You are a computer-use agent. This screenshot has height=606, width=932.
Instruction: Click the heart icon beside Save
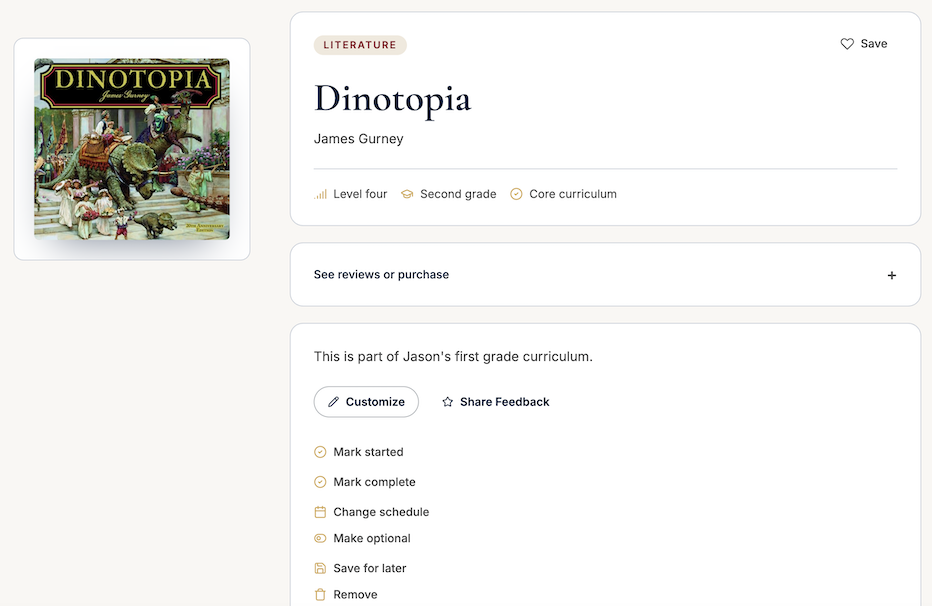[x=847, y=44]
